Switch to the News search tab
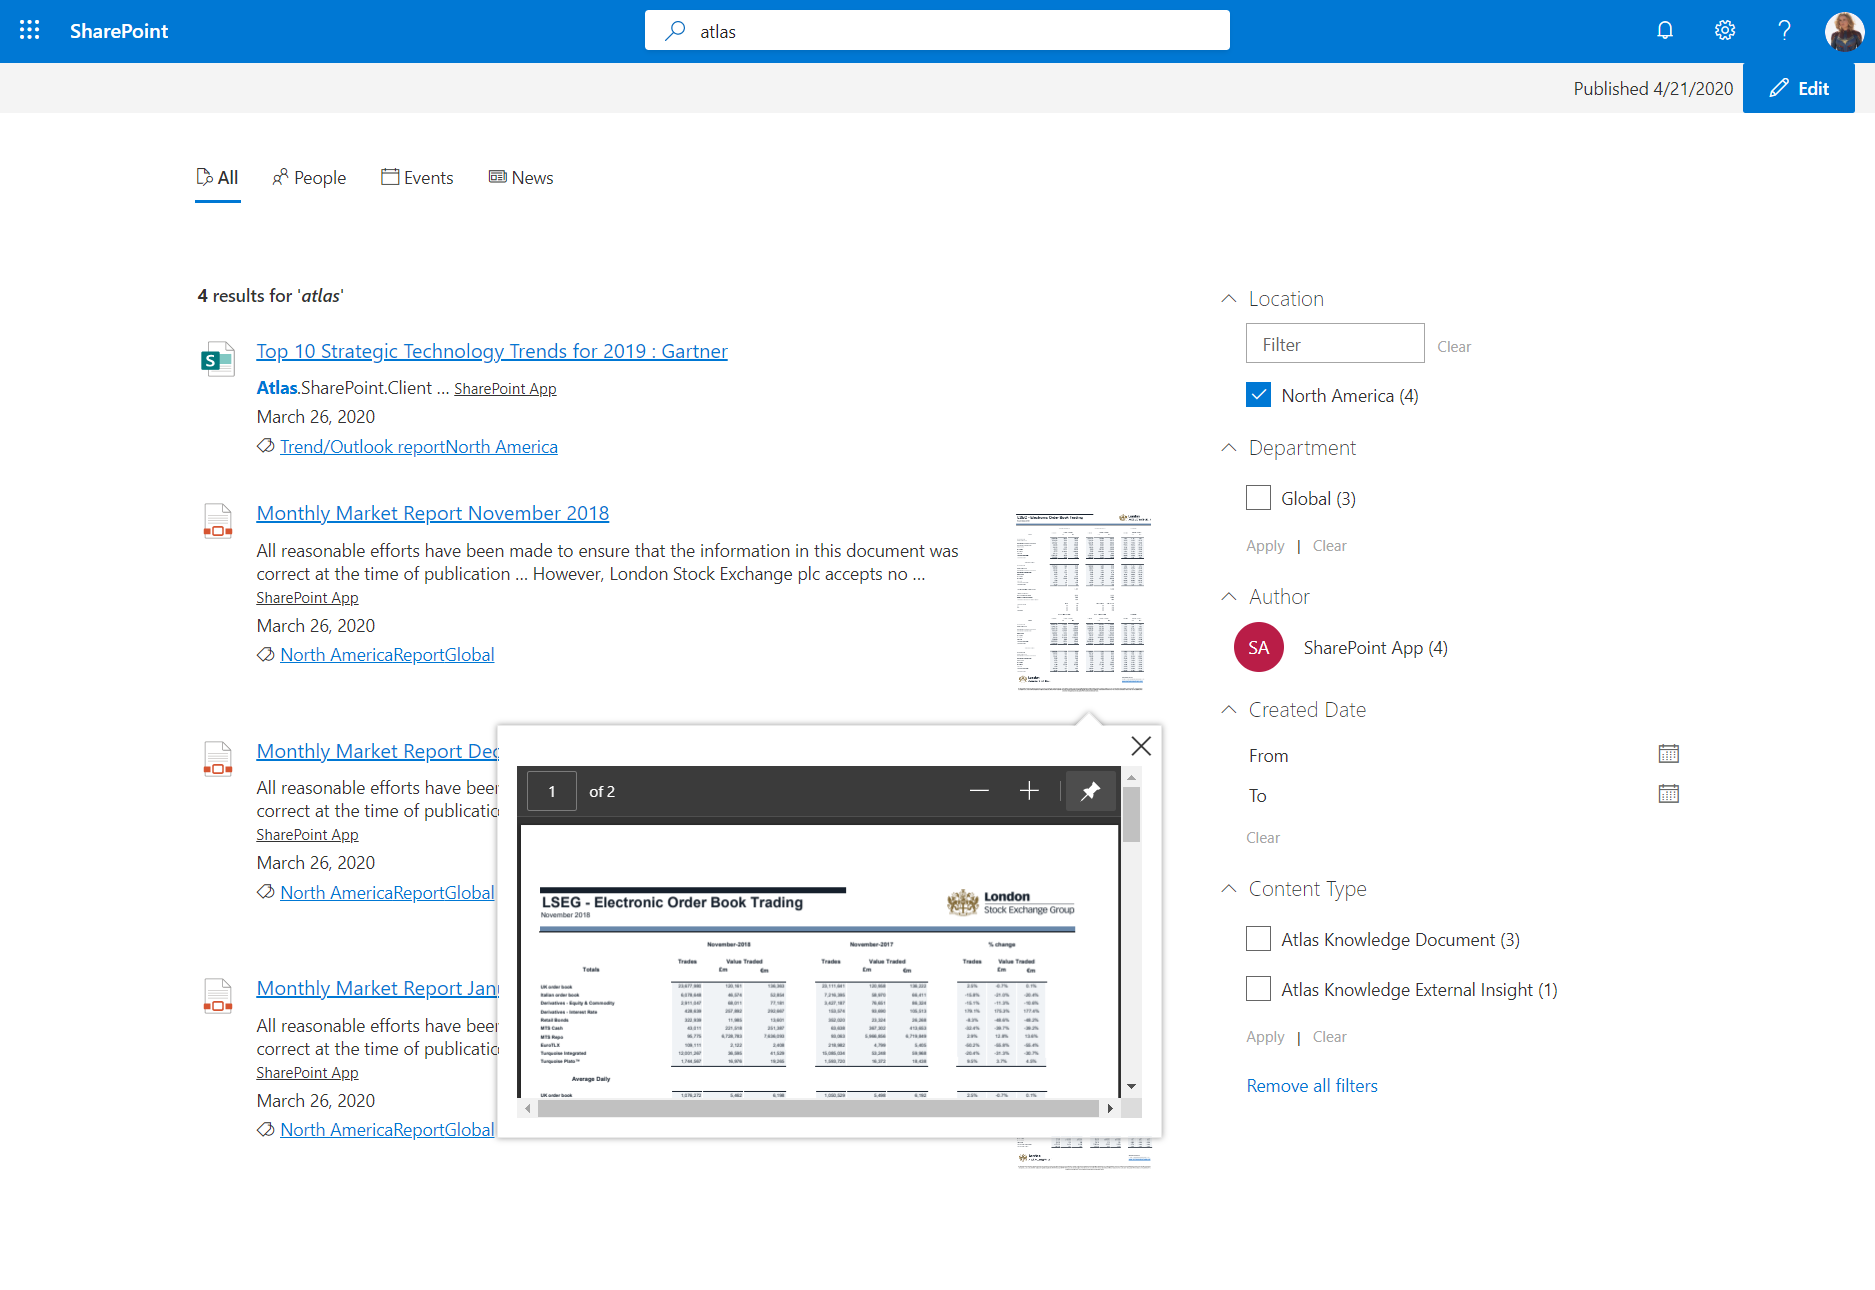The width and height of the screenshot is (1875, 1290). click(521, 178)
